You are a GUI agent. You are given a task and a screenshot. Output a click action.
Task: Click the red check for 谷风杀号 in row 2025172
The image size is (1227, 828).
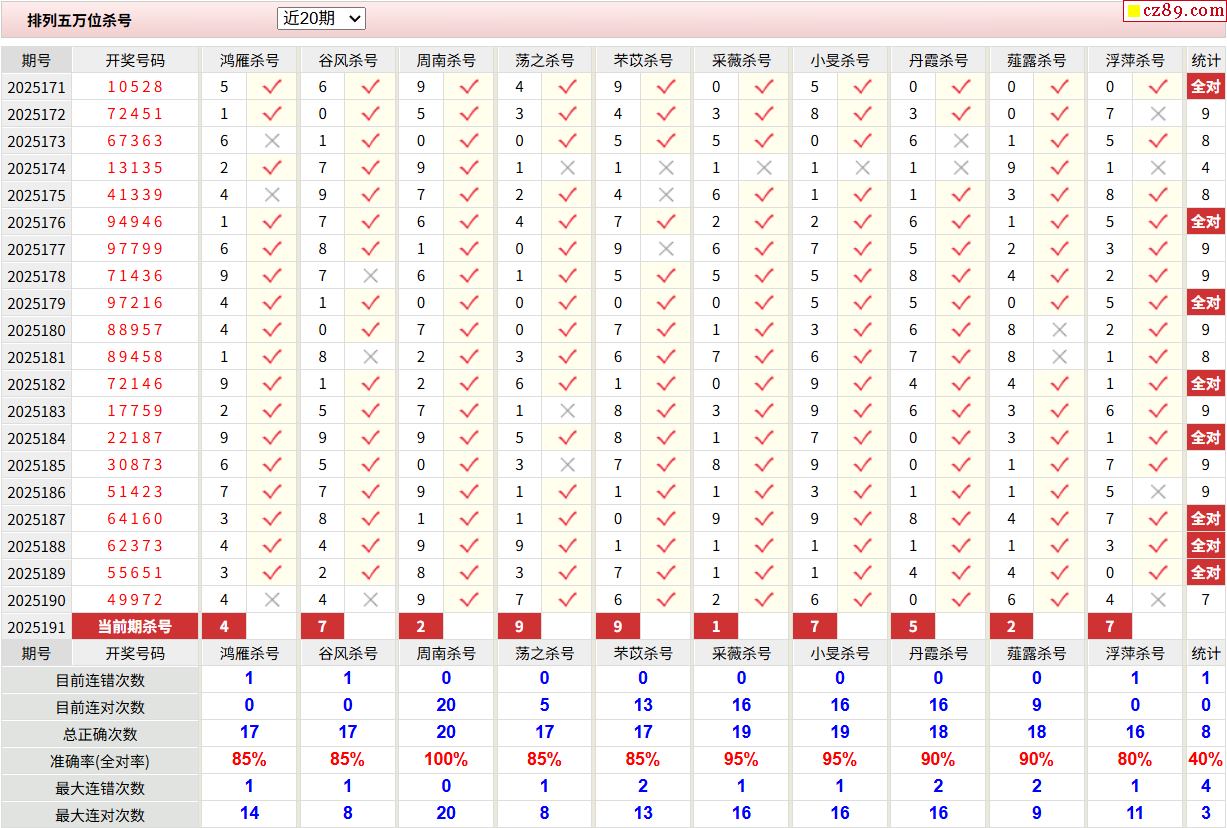click(x=370, y=114)
